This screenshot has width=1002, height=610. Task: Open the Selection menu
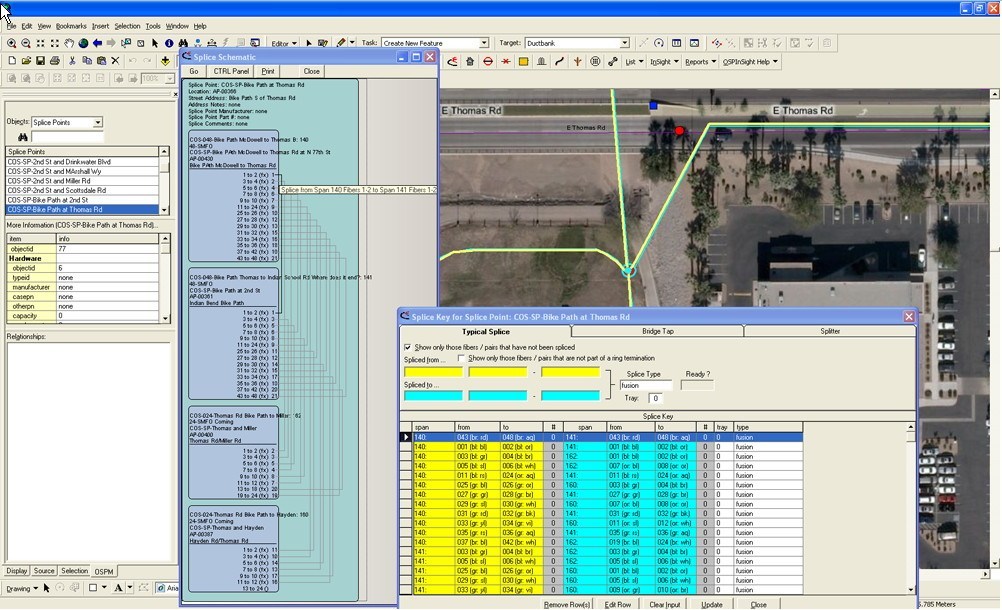(x=127, y=26)
